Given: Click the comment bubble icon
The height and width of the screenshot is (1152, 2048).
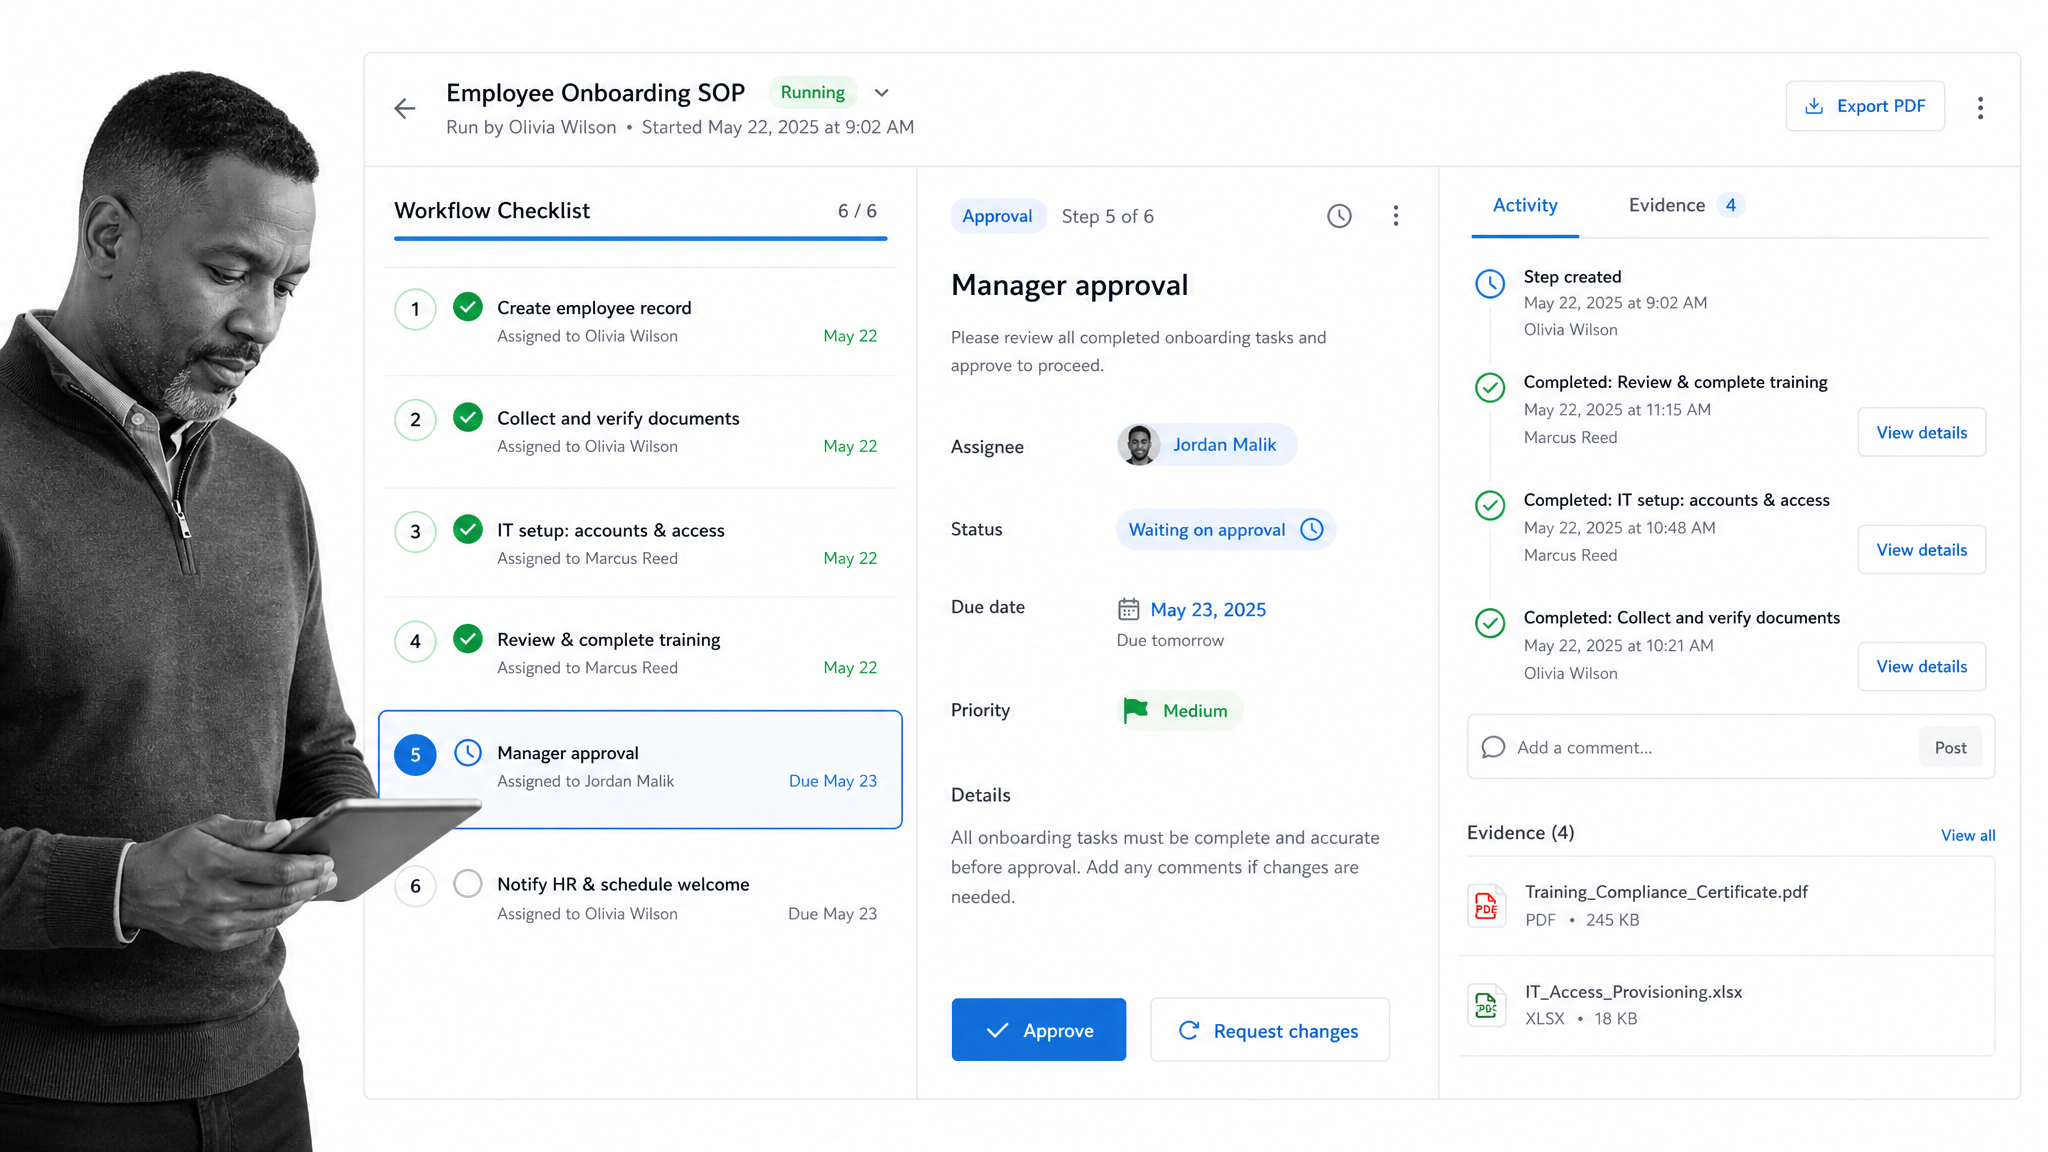Looking at the screenshot, I should click(1493, 747).
